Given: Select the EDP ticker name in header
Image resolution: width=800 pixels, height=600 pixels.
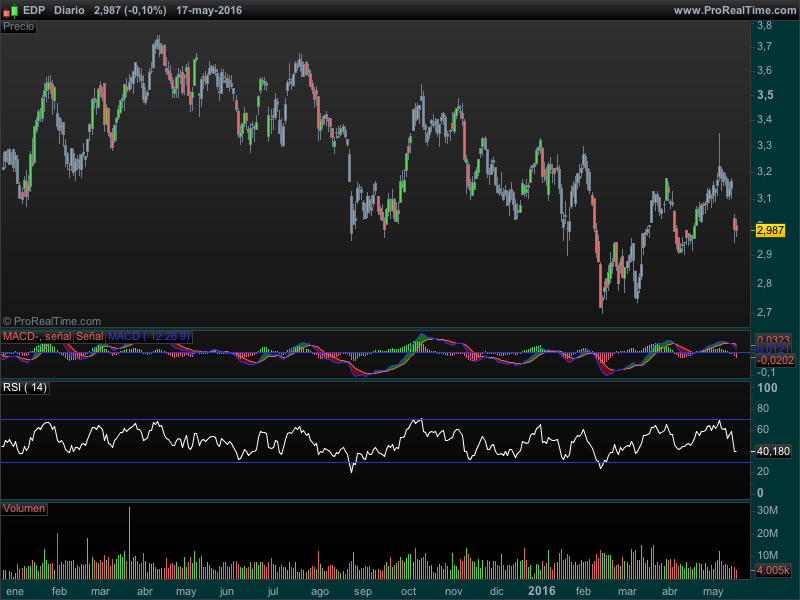Looking at the screenshot, I should [34, 10].
